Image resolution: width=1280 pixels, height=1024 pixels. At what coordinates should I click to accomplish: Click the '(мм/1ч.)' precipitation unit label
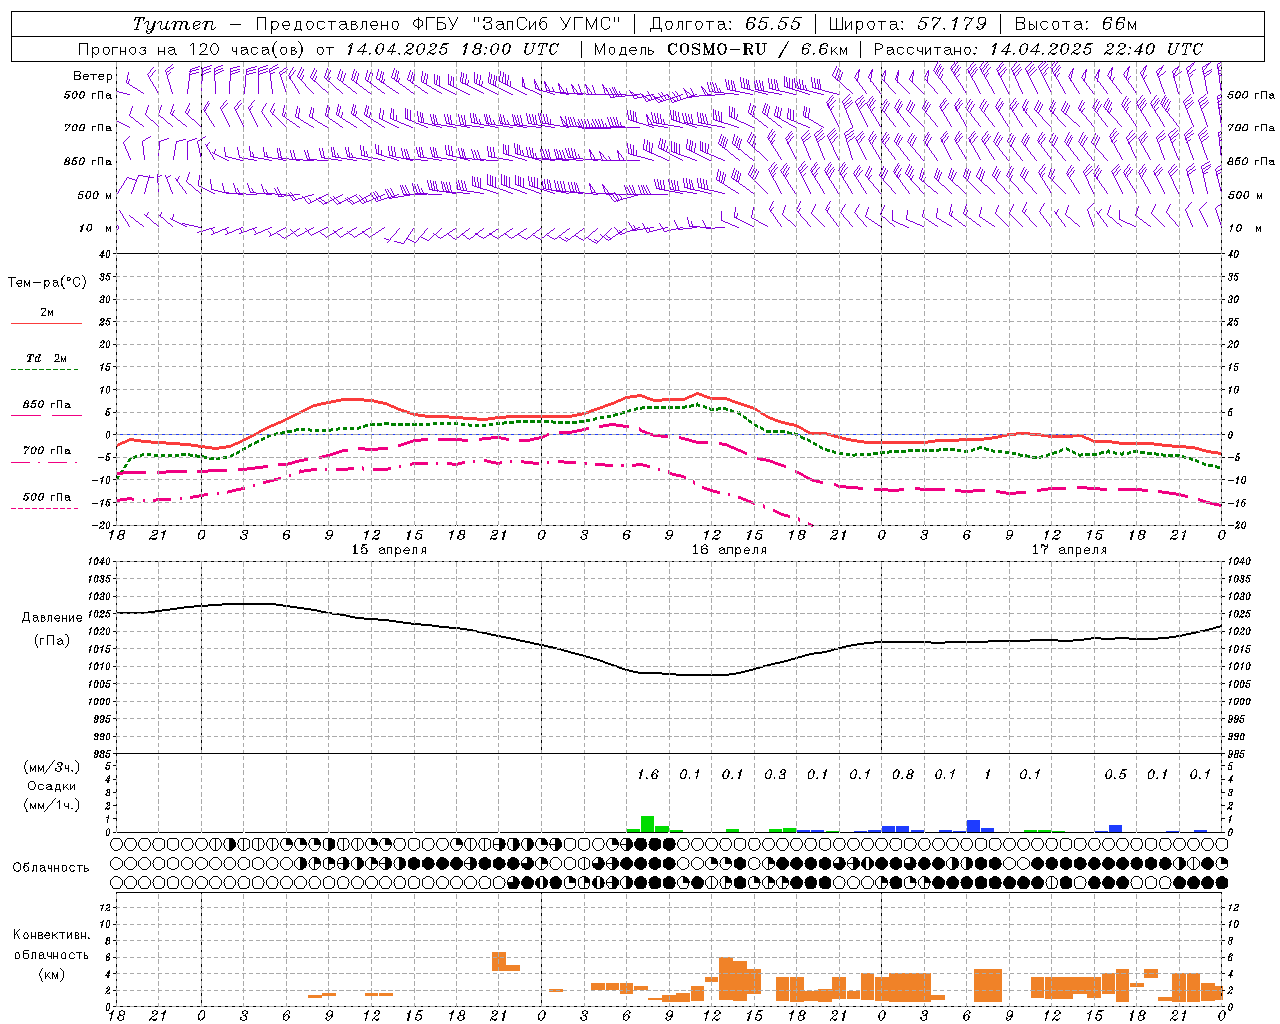tap(51, 805)
